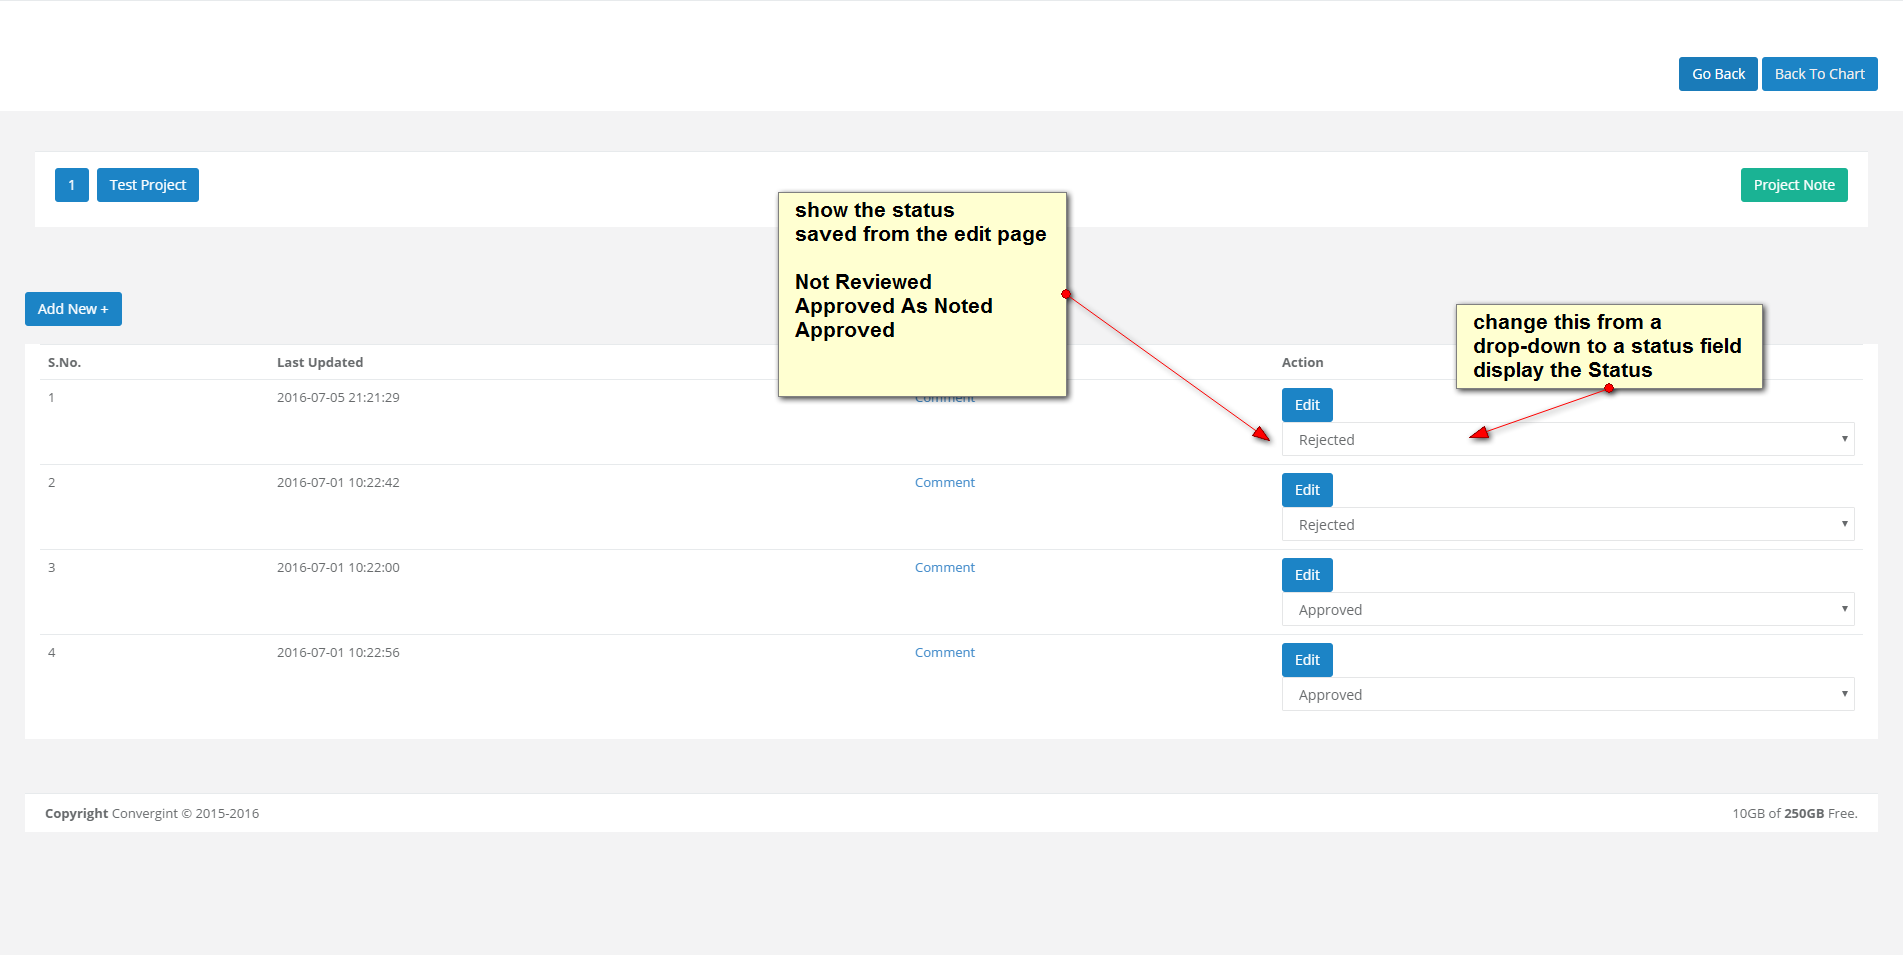
Task: Click the Back To Chart button
Action: [x=1820, y=74]
